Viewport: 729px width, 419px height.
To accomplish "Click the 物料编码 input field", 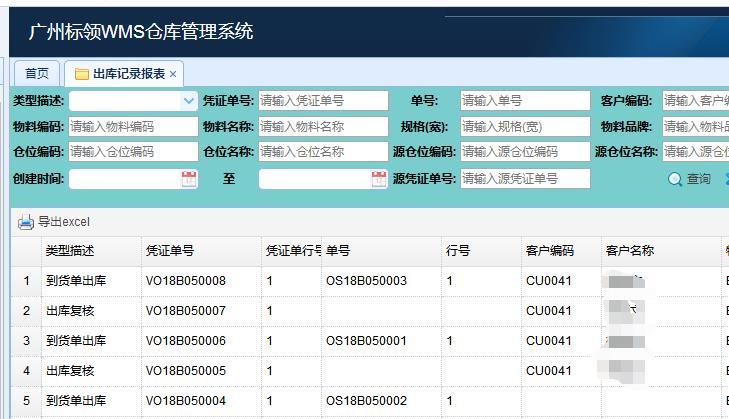I will point(132,127).
